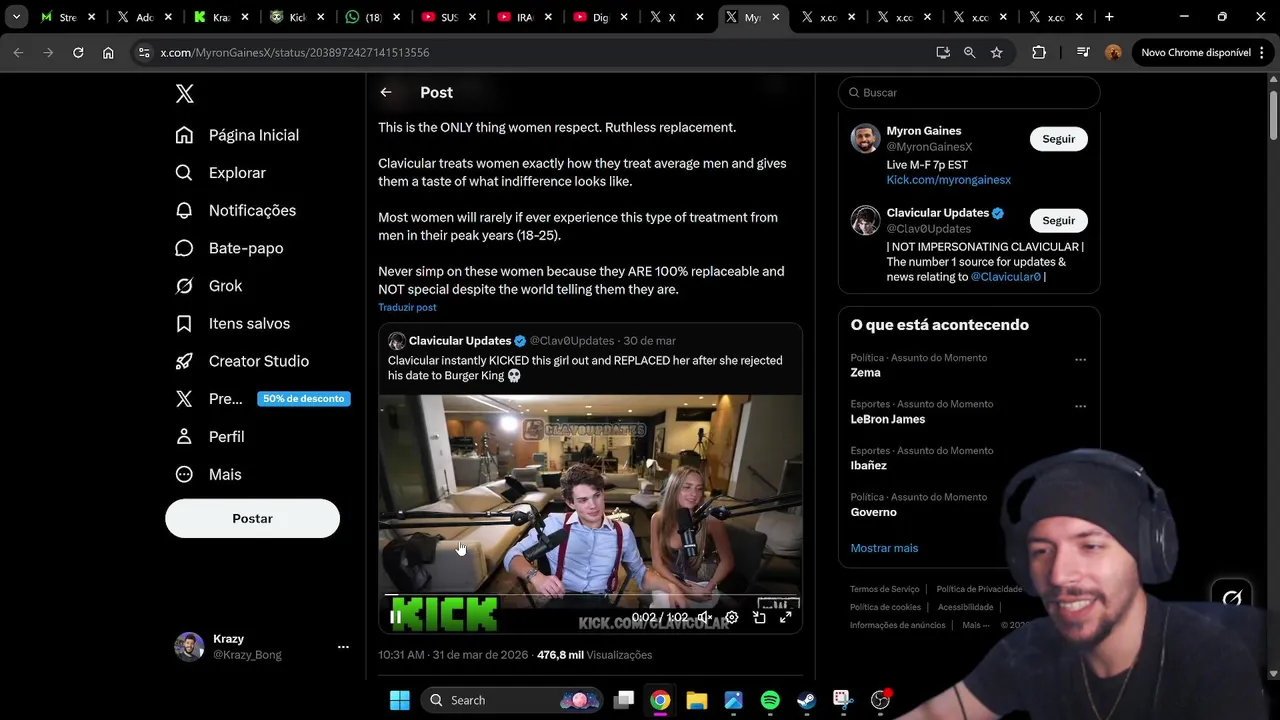Viewport: 1280px width, 720px height.
Task: Switch to the Kick 'Kra' tab
Action: click(221, 17)
